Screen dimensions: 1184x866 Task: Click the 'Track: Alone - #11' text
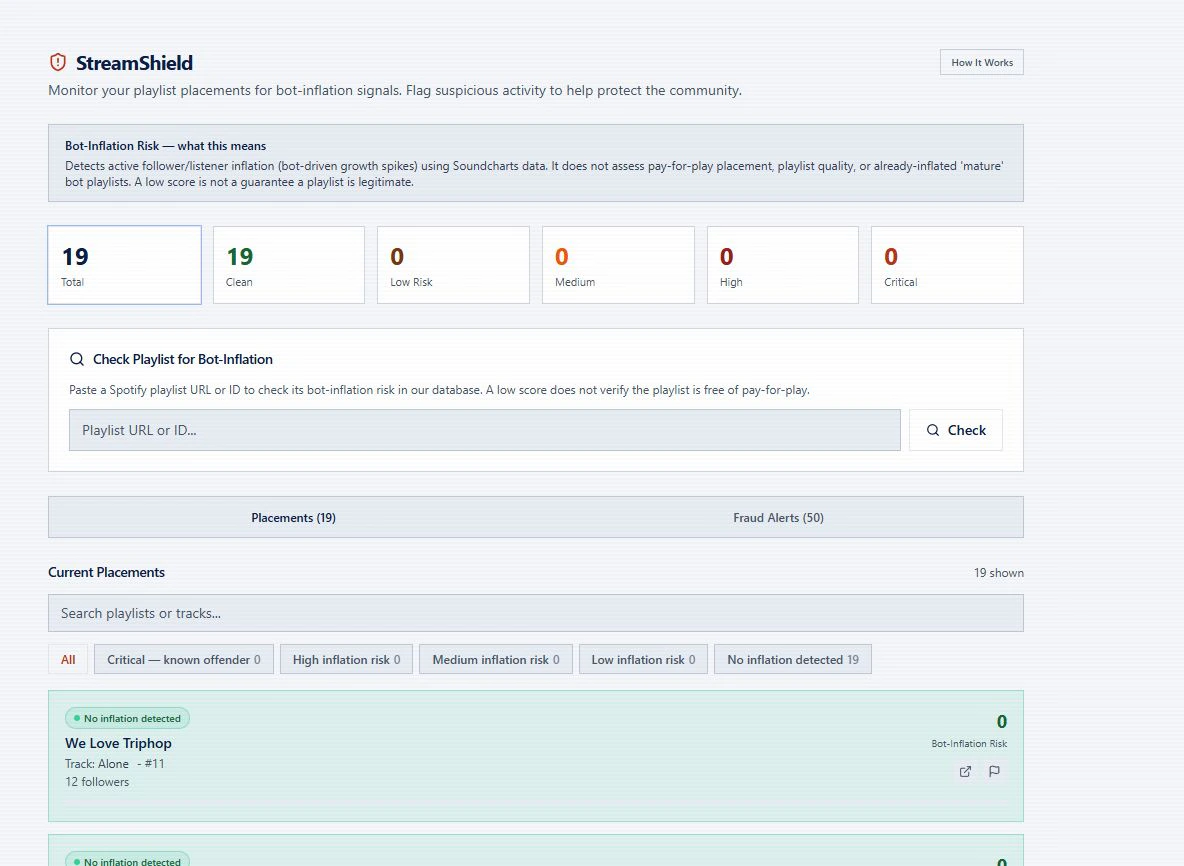[115, 764]
